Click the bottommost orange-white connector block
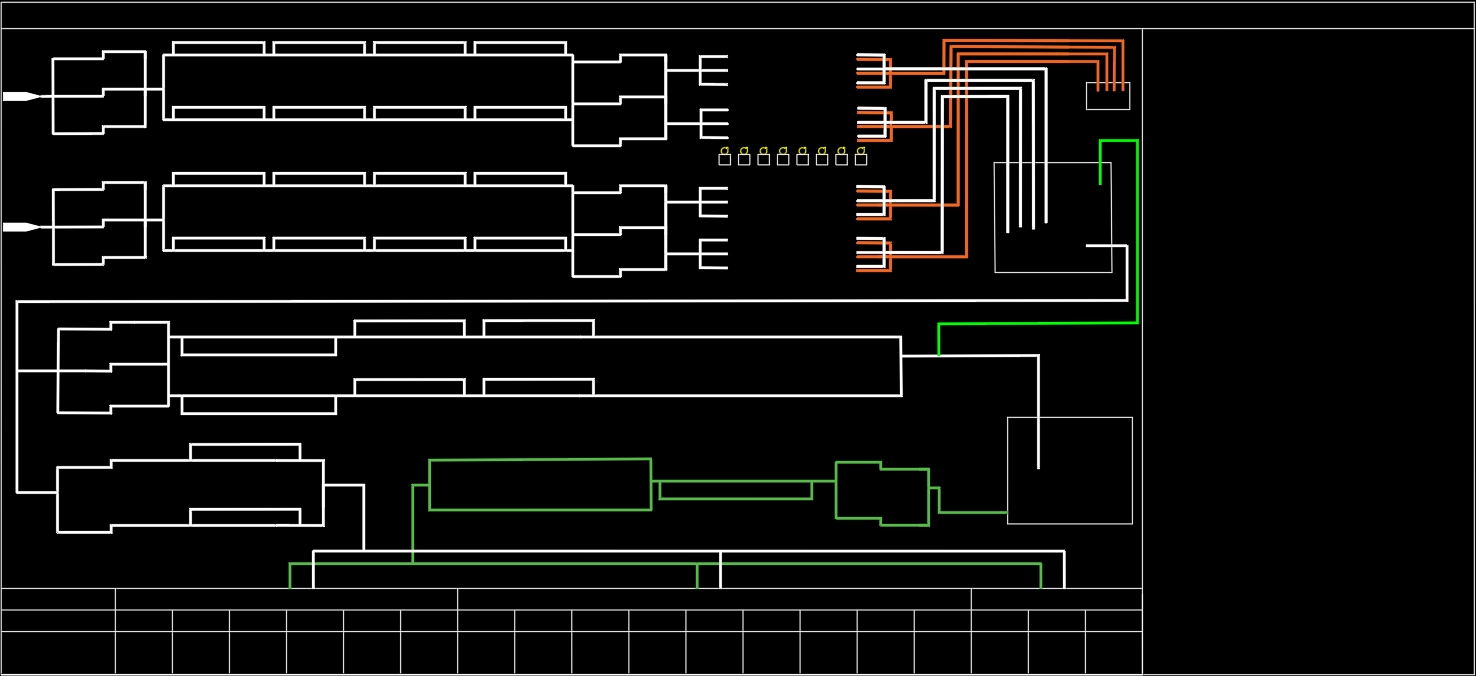The width and height of the screenshot is (1476, 676). [873, 254]
